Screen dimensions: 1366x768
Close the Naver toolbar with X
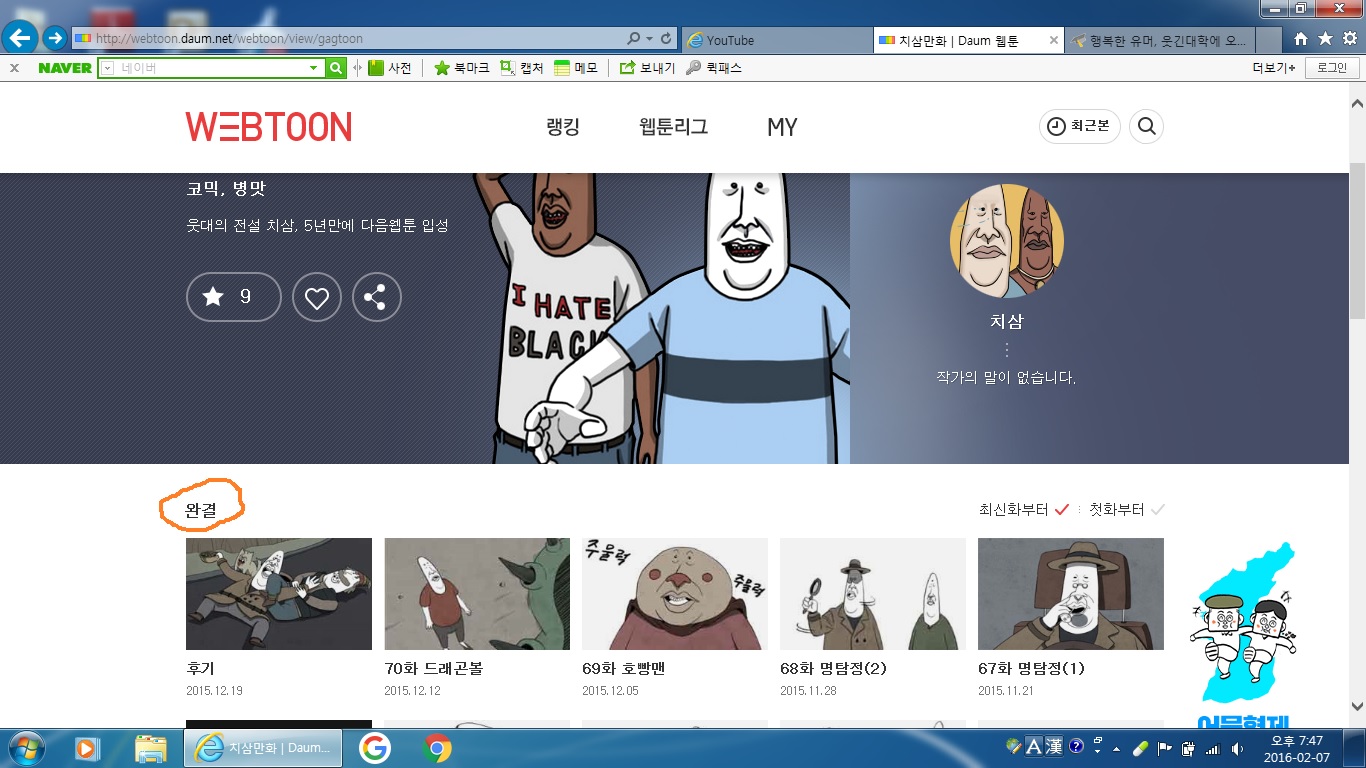[x=14, y=68]
